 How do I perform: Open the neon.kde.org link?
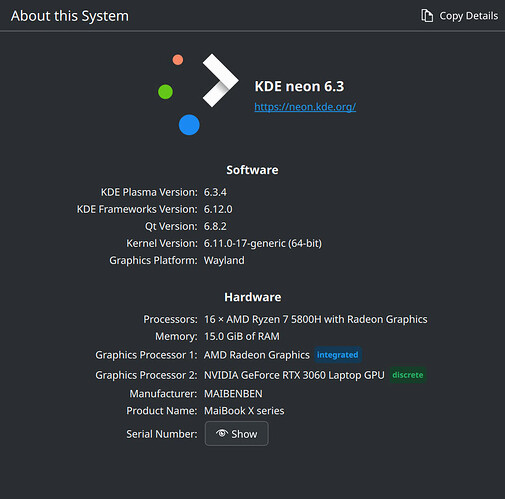tap(305, 107)
